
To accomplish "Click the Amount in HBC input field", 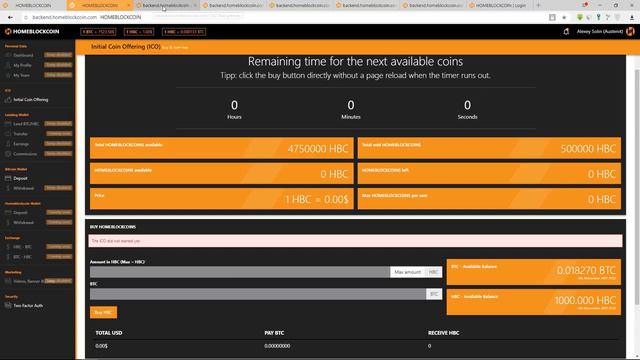I will [x=240, y=272].
